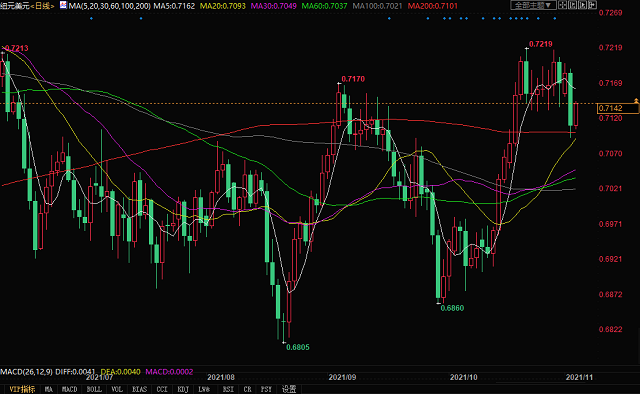
Task: Select the RSI indicator tab
Action: [x=228, y=389]
